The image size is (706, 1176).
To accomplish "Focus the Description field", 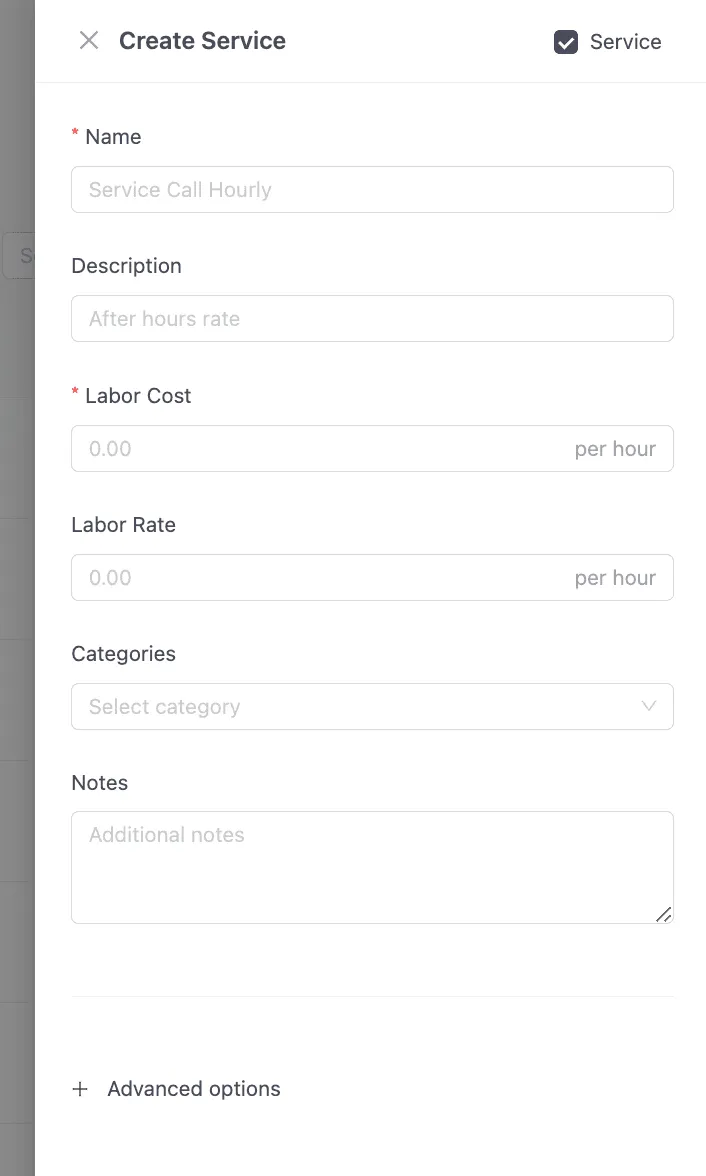I will pos(372,319).
